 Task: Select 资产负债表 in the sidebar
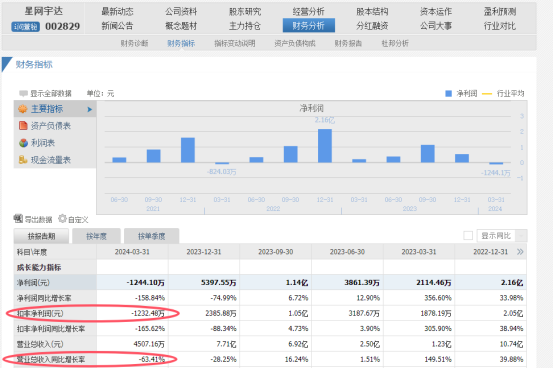(x=51, y=126)
